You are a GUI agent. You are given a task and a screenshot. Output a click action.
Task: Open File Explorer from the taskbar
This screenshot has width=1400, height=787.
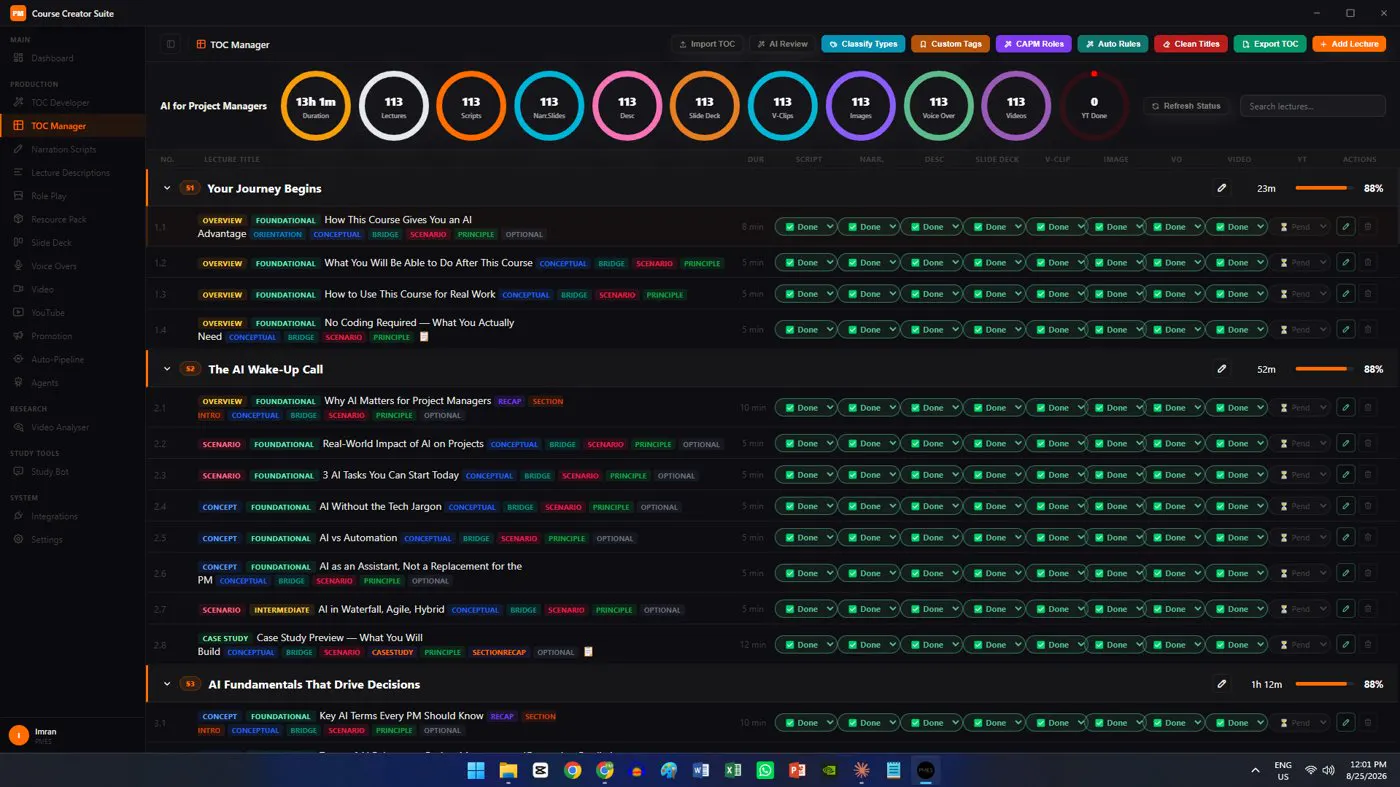(x=508, y=770)
